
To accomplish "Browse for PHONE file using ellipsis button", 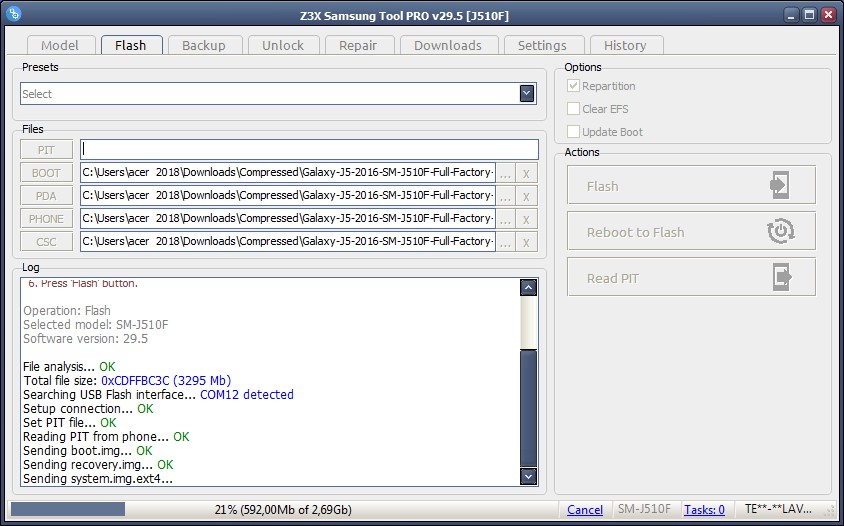I will (505, 219).
